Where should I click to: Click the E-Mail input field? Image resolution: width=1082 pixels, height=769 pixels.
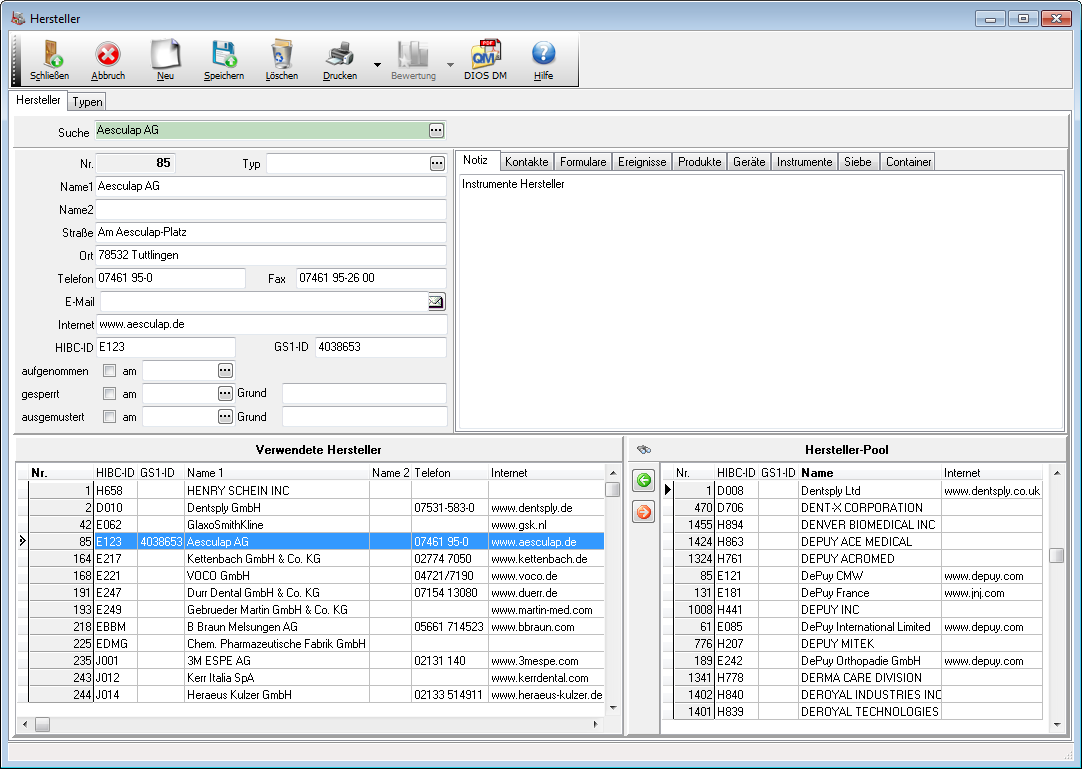click(x=264, y=302)
